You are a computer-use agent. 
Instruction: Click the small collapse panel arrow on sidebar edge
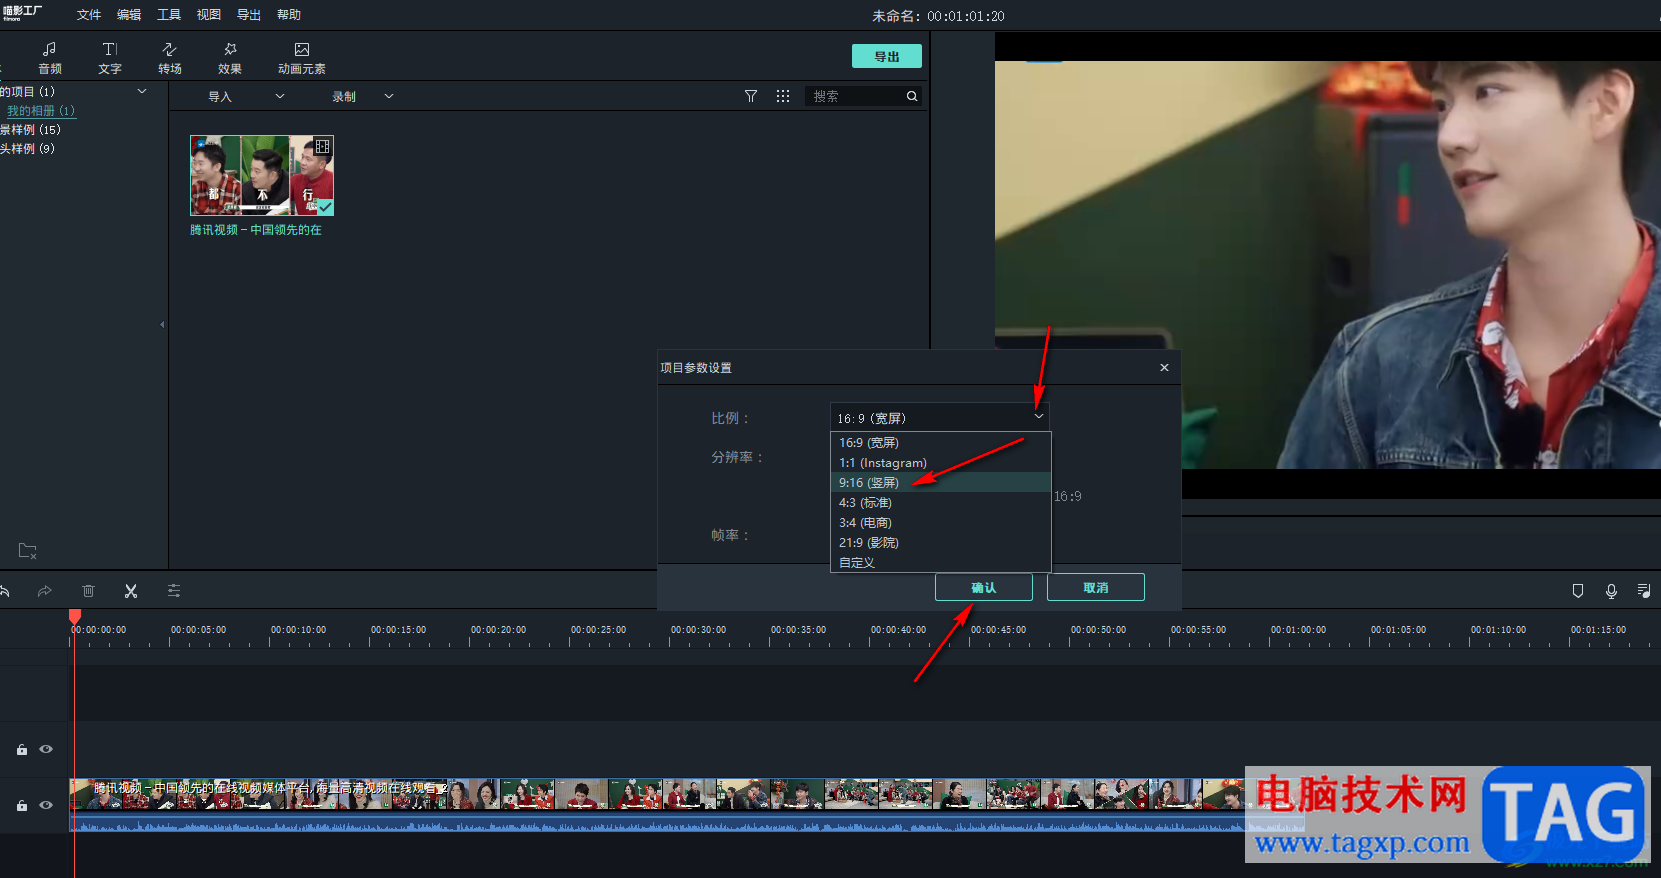pos(162,324)
